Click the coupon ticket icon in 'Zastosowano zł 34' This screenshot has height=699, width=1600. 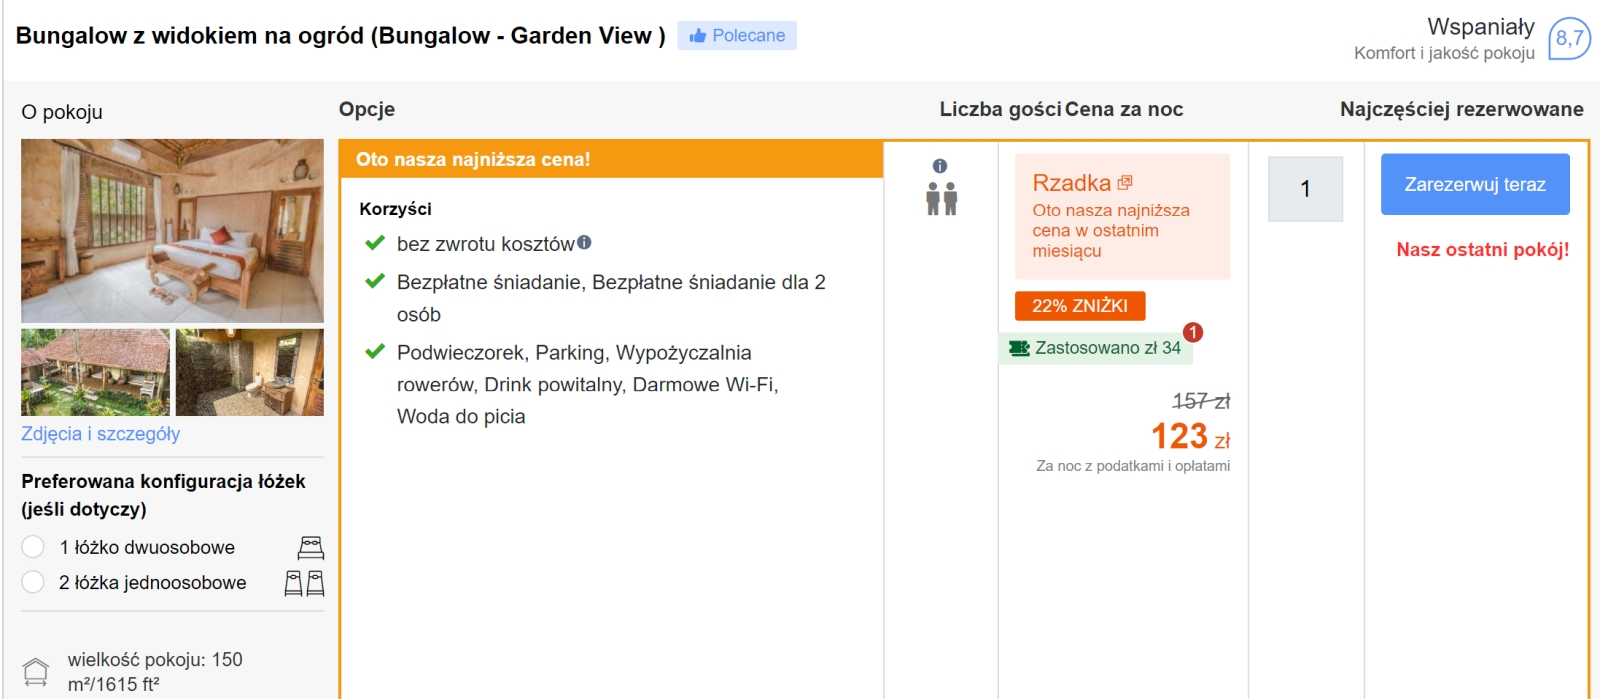(1019, 348)
